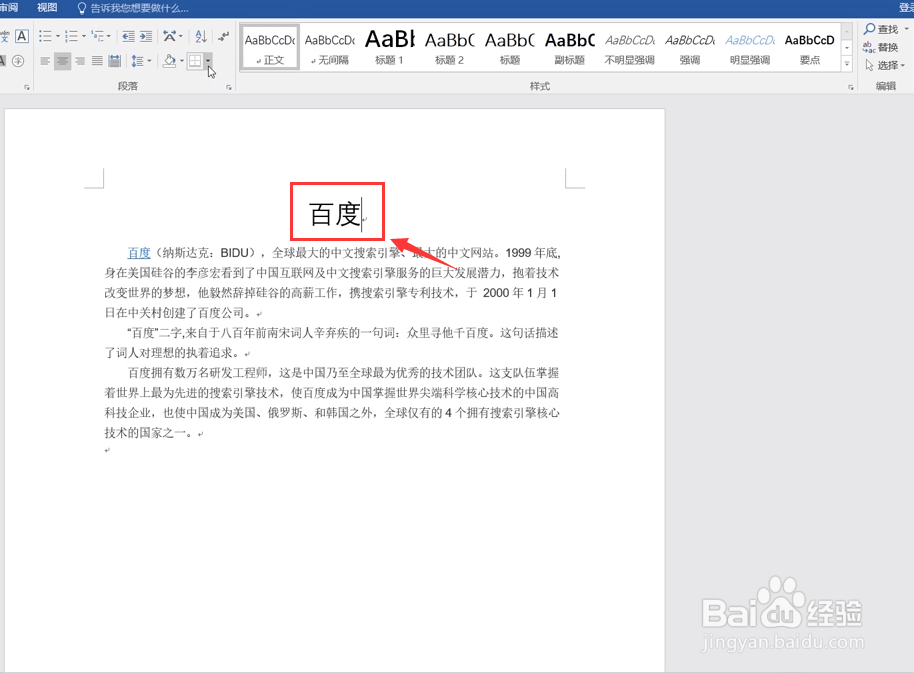Toggle center alignment for the paragraph
This screenshot has width=914, height=673.
coord(62,60)
